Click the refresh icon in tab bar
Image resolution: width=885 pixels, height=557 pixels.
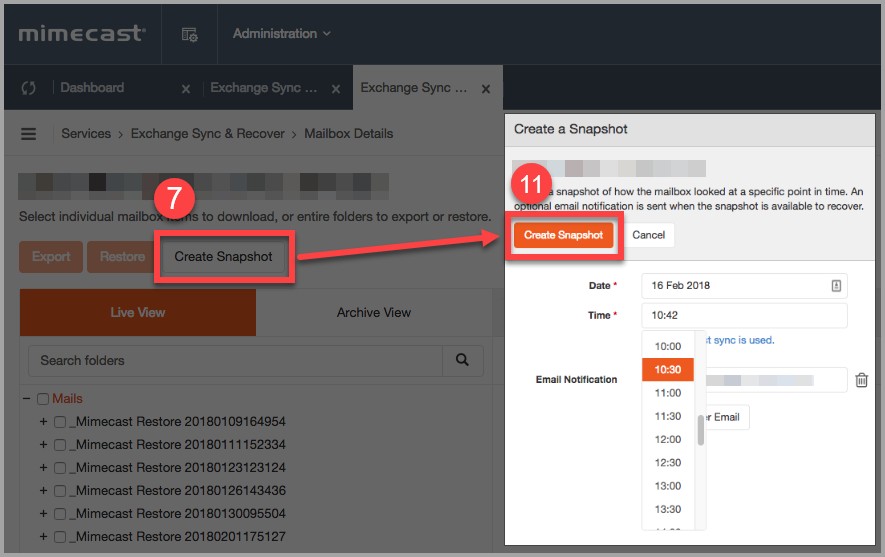click(28, 88)
